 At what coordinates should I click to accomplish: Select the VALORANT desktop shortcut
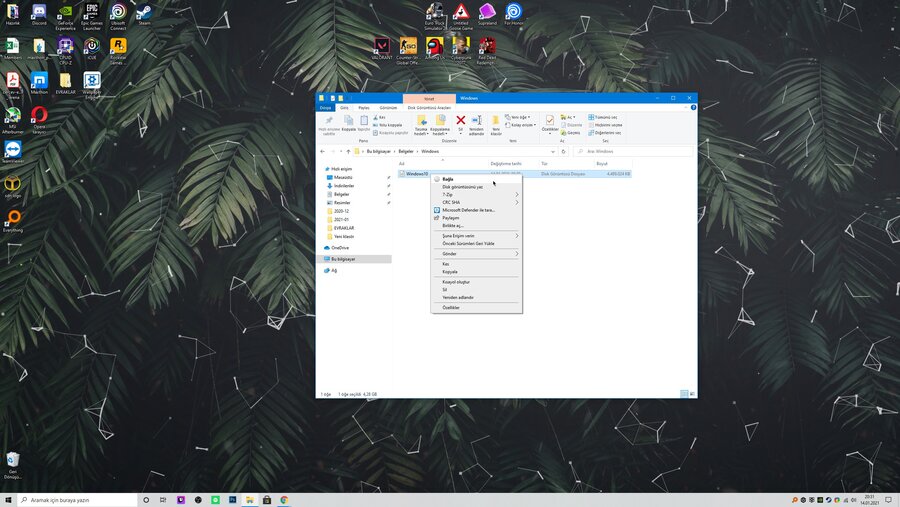381,47
